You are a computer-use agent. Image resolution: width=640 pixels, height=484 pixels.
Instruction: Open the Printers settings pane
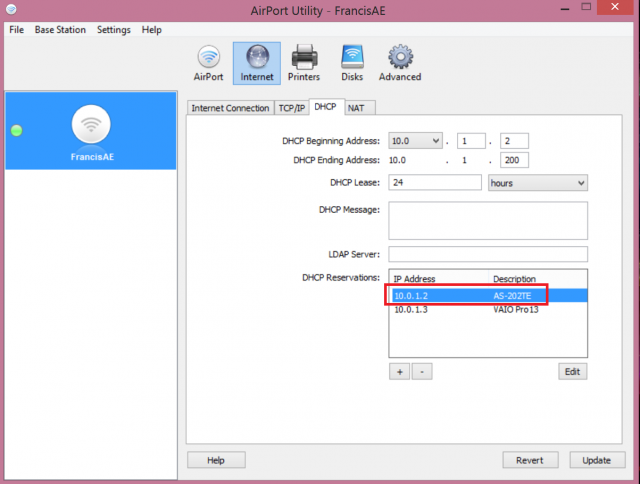click(x=304, y=64)
